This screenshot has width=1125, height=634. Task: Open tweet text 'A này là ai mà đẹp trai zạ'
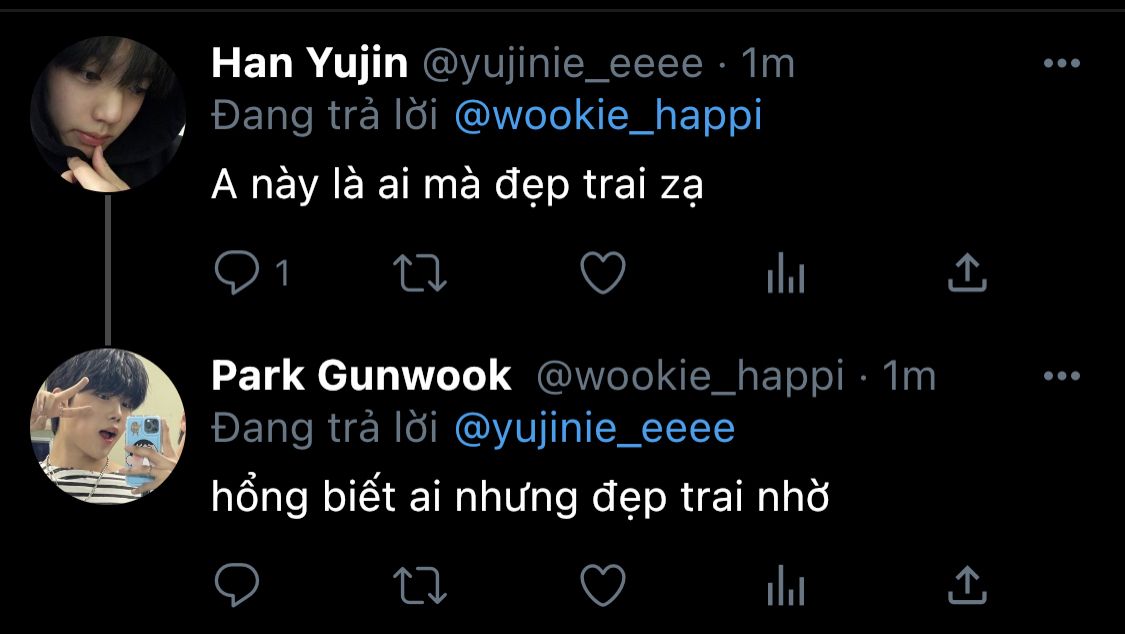(x=457, y=186)
